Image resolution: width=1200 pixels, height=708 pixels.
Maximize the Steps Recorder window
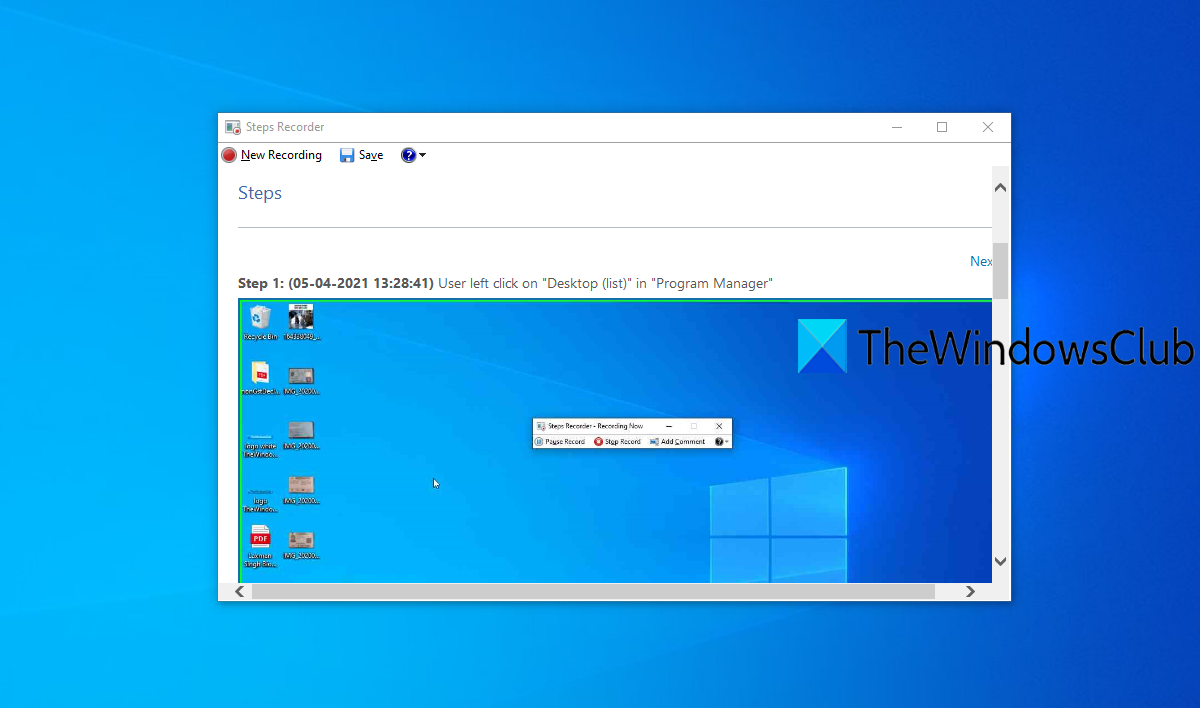[942, 127]
